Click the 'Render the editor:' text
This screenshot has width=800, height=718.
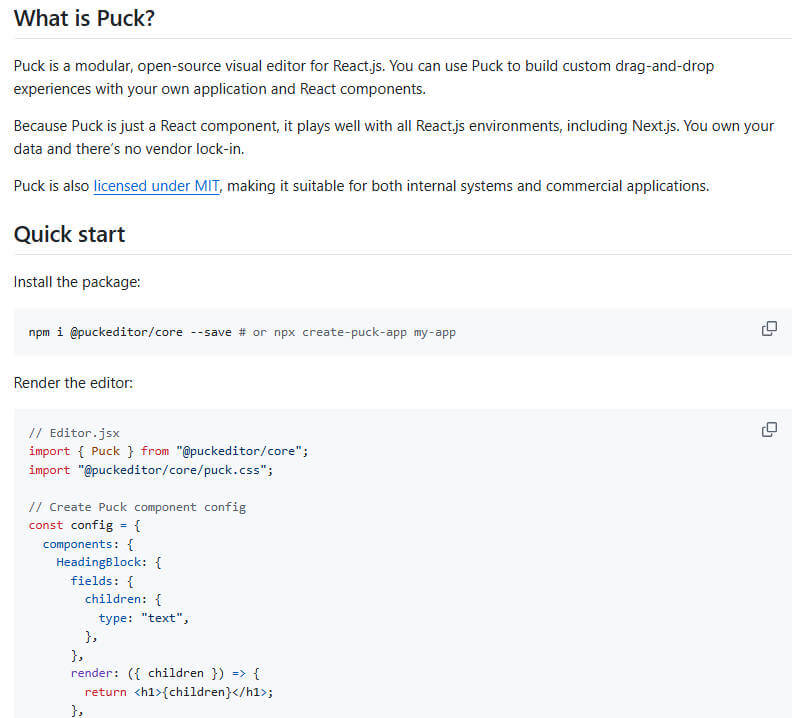click(73, 383)
